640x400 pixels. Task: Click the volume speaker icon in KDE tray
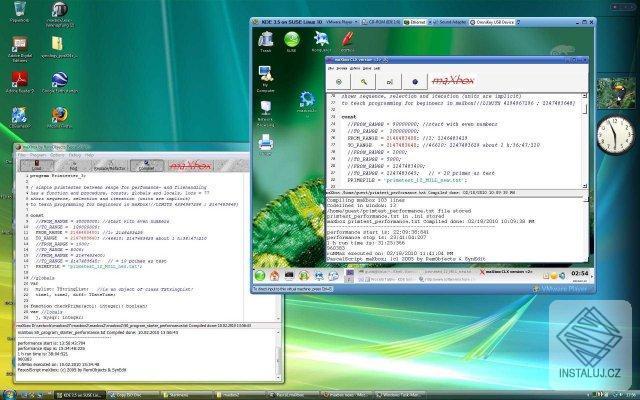coord(562,276)
